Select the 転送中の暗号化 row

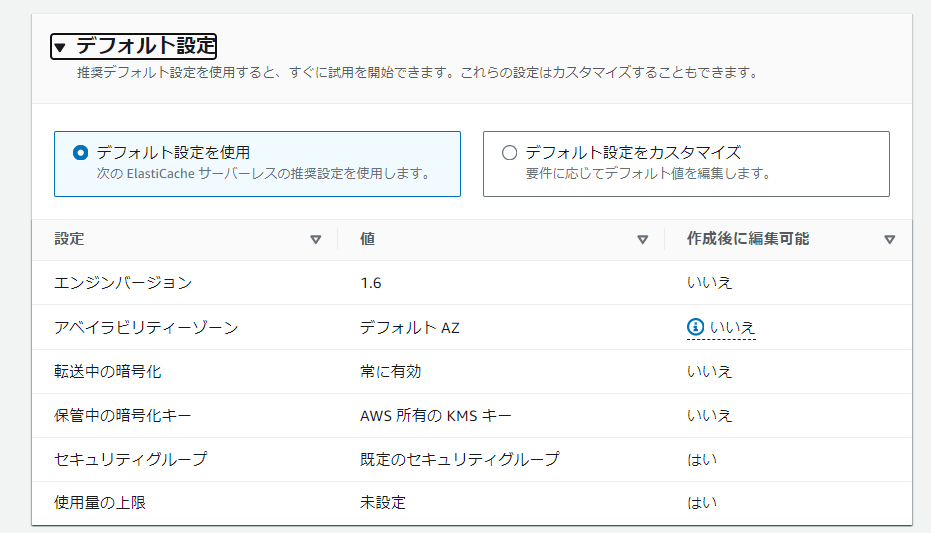[472, 372]
